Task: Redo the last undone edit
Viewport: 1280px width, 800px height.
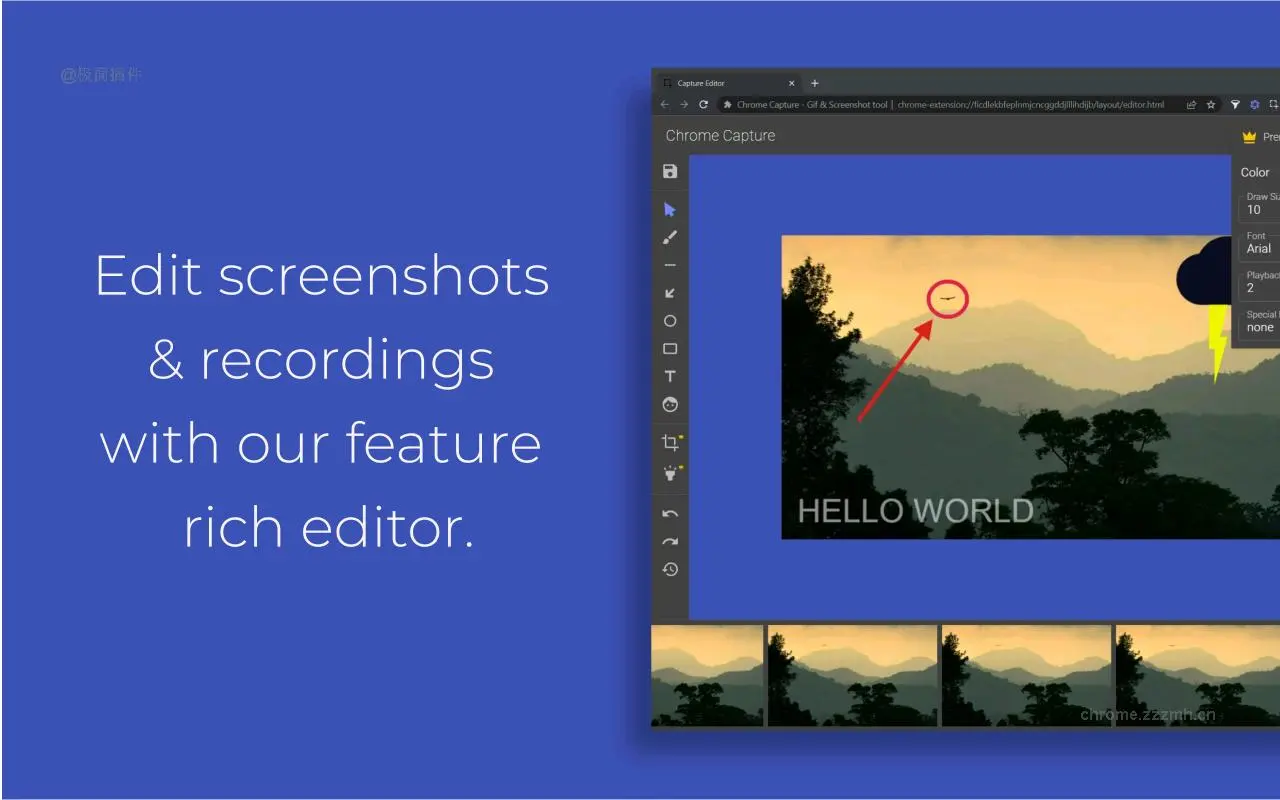Action: (x=670, y=542)
